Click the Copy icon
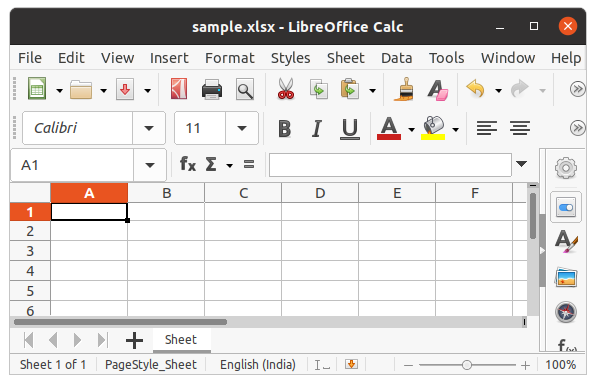This screenshot has width=596, height=384. point(319,89)
